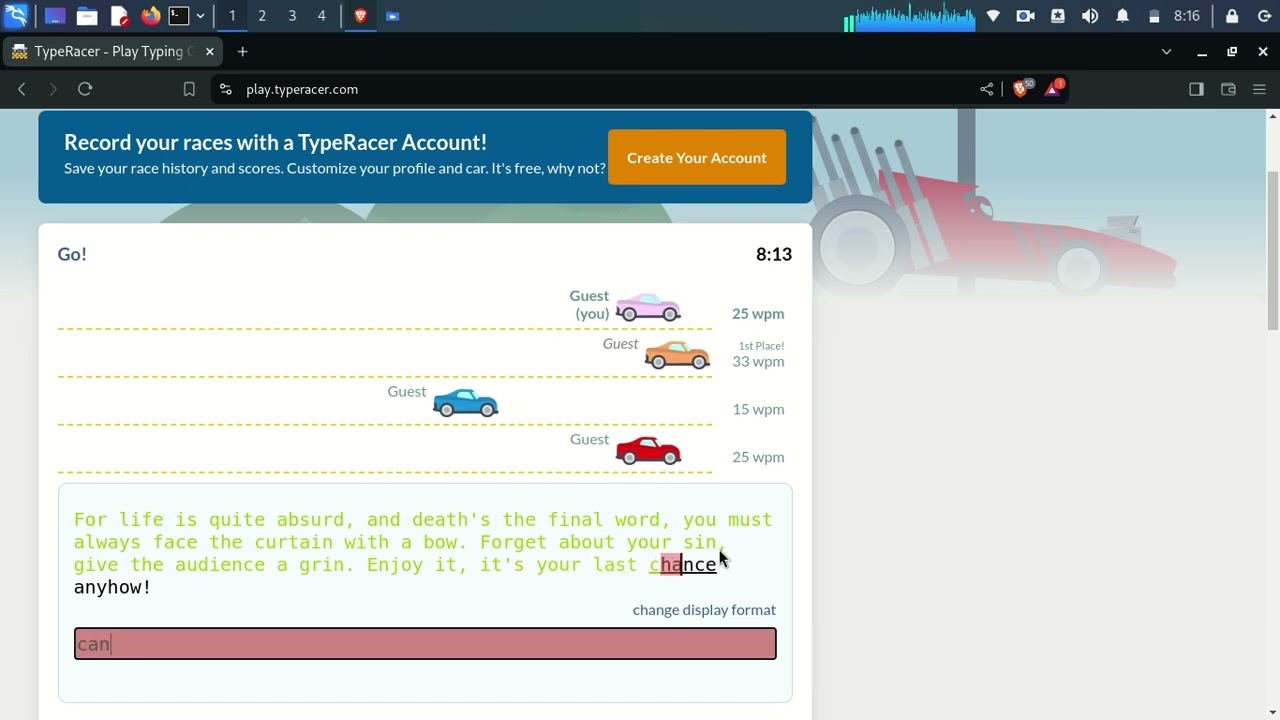Open the 8:16 panel clock

coord(1187,16)
